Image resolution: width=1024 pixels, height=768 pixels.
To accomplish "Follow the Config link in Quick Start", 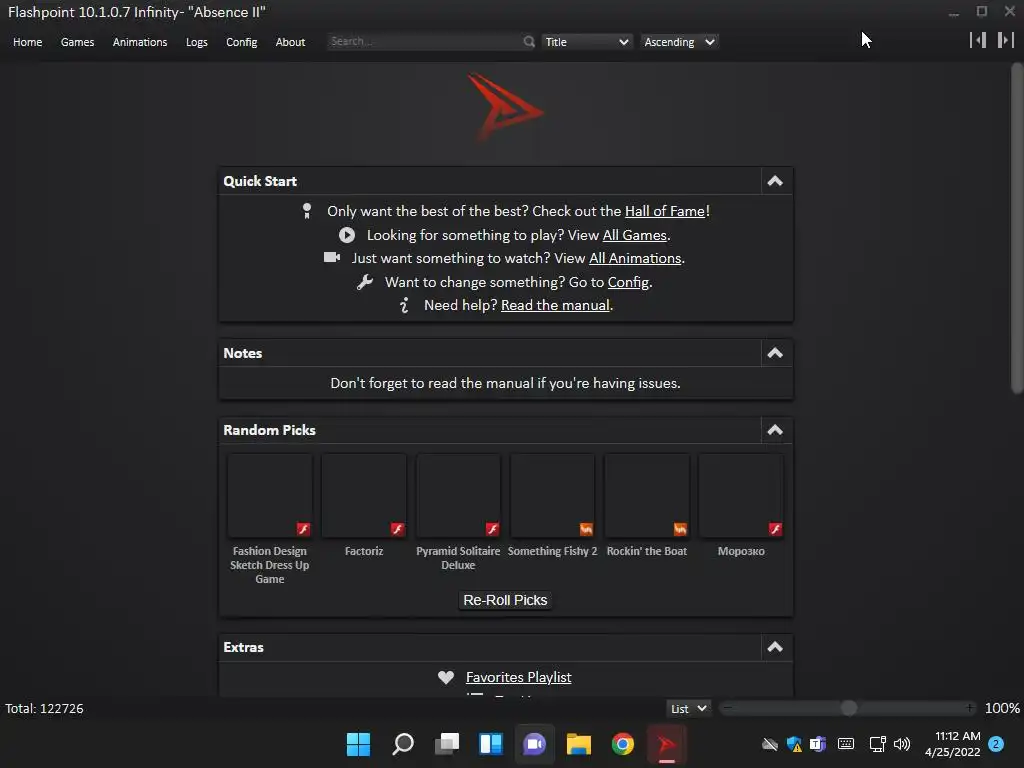I will (628, 282).
